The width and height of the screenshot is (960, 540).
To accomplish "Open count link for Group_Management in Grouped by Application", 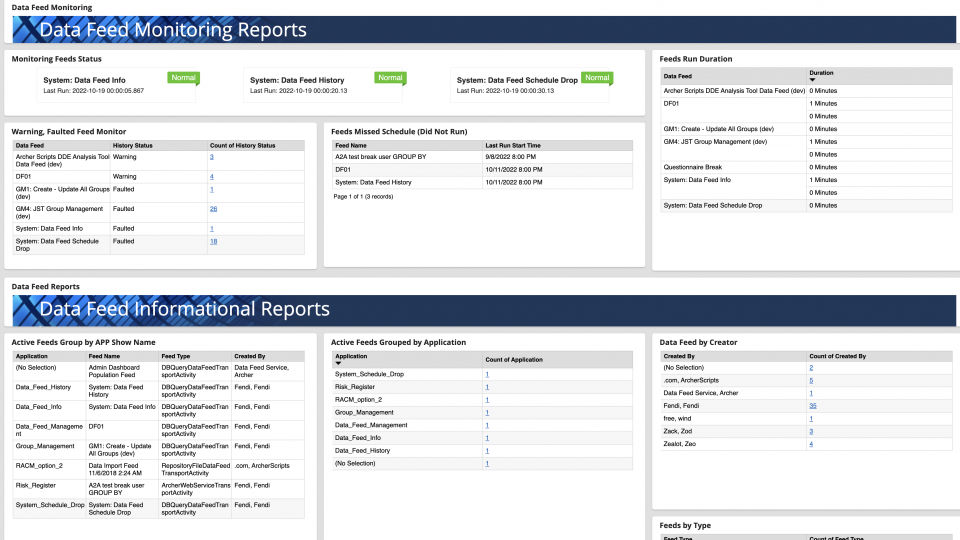I will click(x=487, y=413).
